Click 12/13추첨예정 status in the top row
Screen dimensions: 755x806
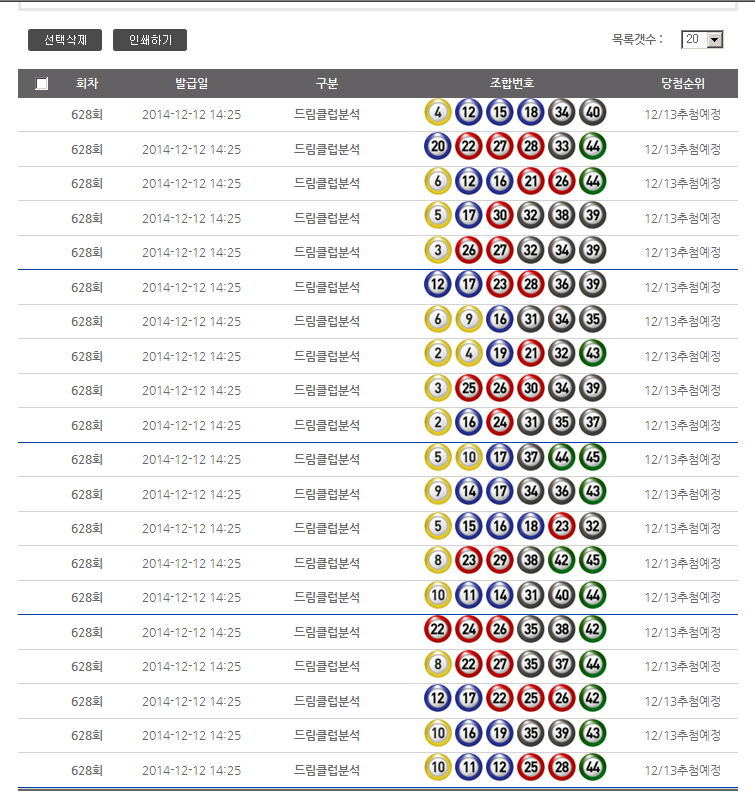[682, 115]
